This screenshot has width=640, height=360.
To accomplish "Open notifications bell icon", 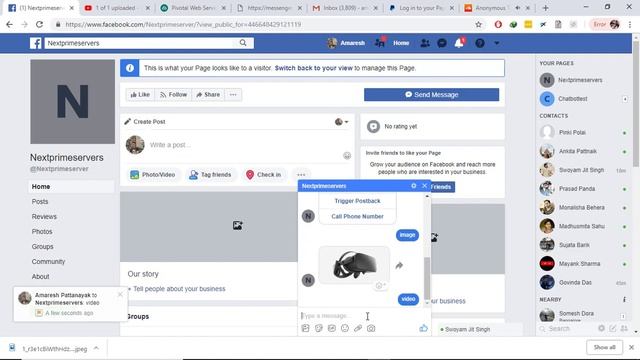I will tap(459, 42).
